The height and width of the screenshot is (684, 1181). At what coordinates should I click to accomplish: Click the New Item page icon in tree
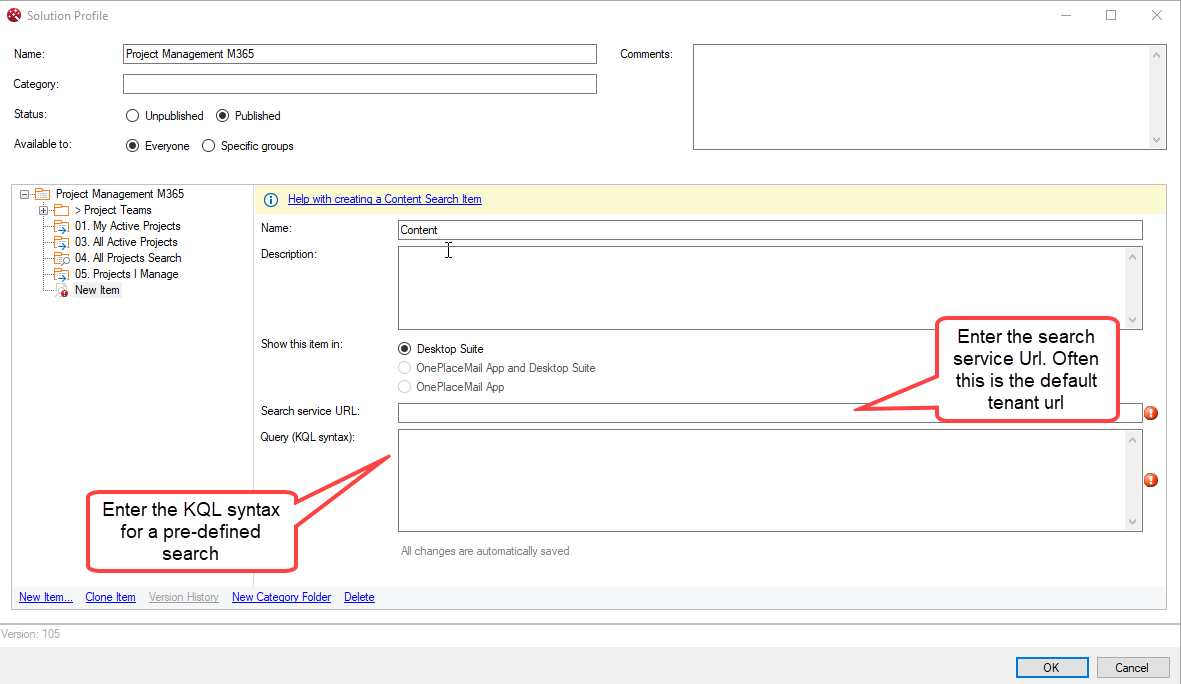(62, 290)
